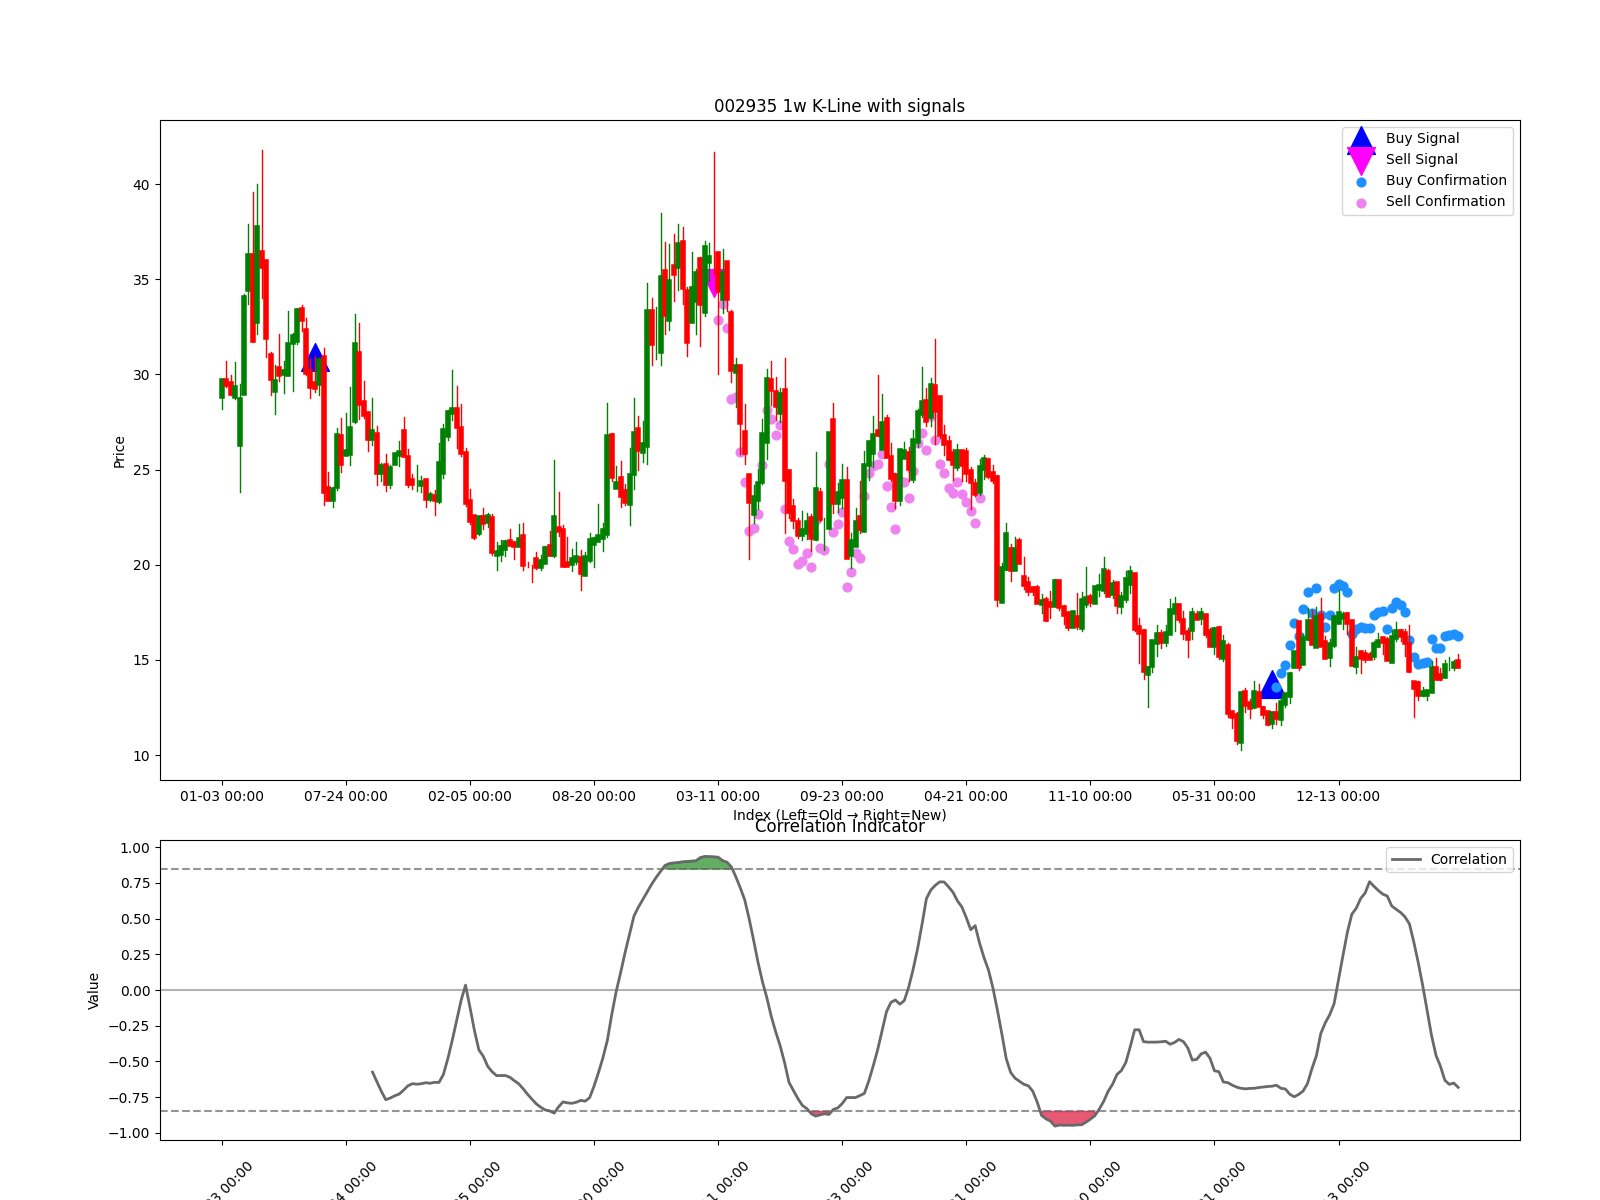Screen dimensions: 1600x1200
Task: Click the '05-31 00:00' price chart x-axis tick
Action: click(1214, 796)
